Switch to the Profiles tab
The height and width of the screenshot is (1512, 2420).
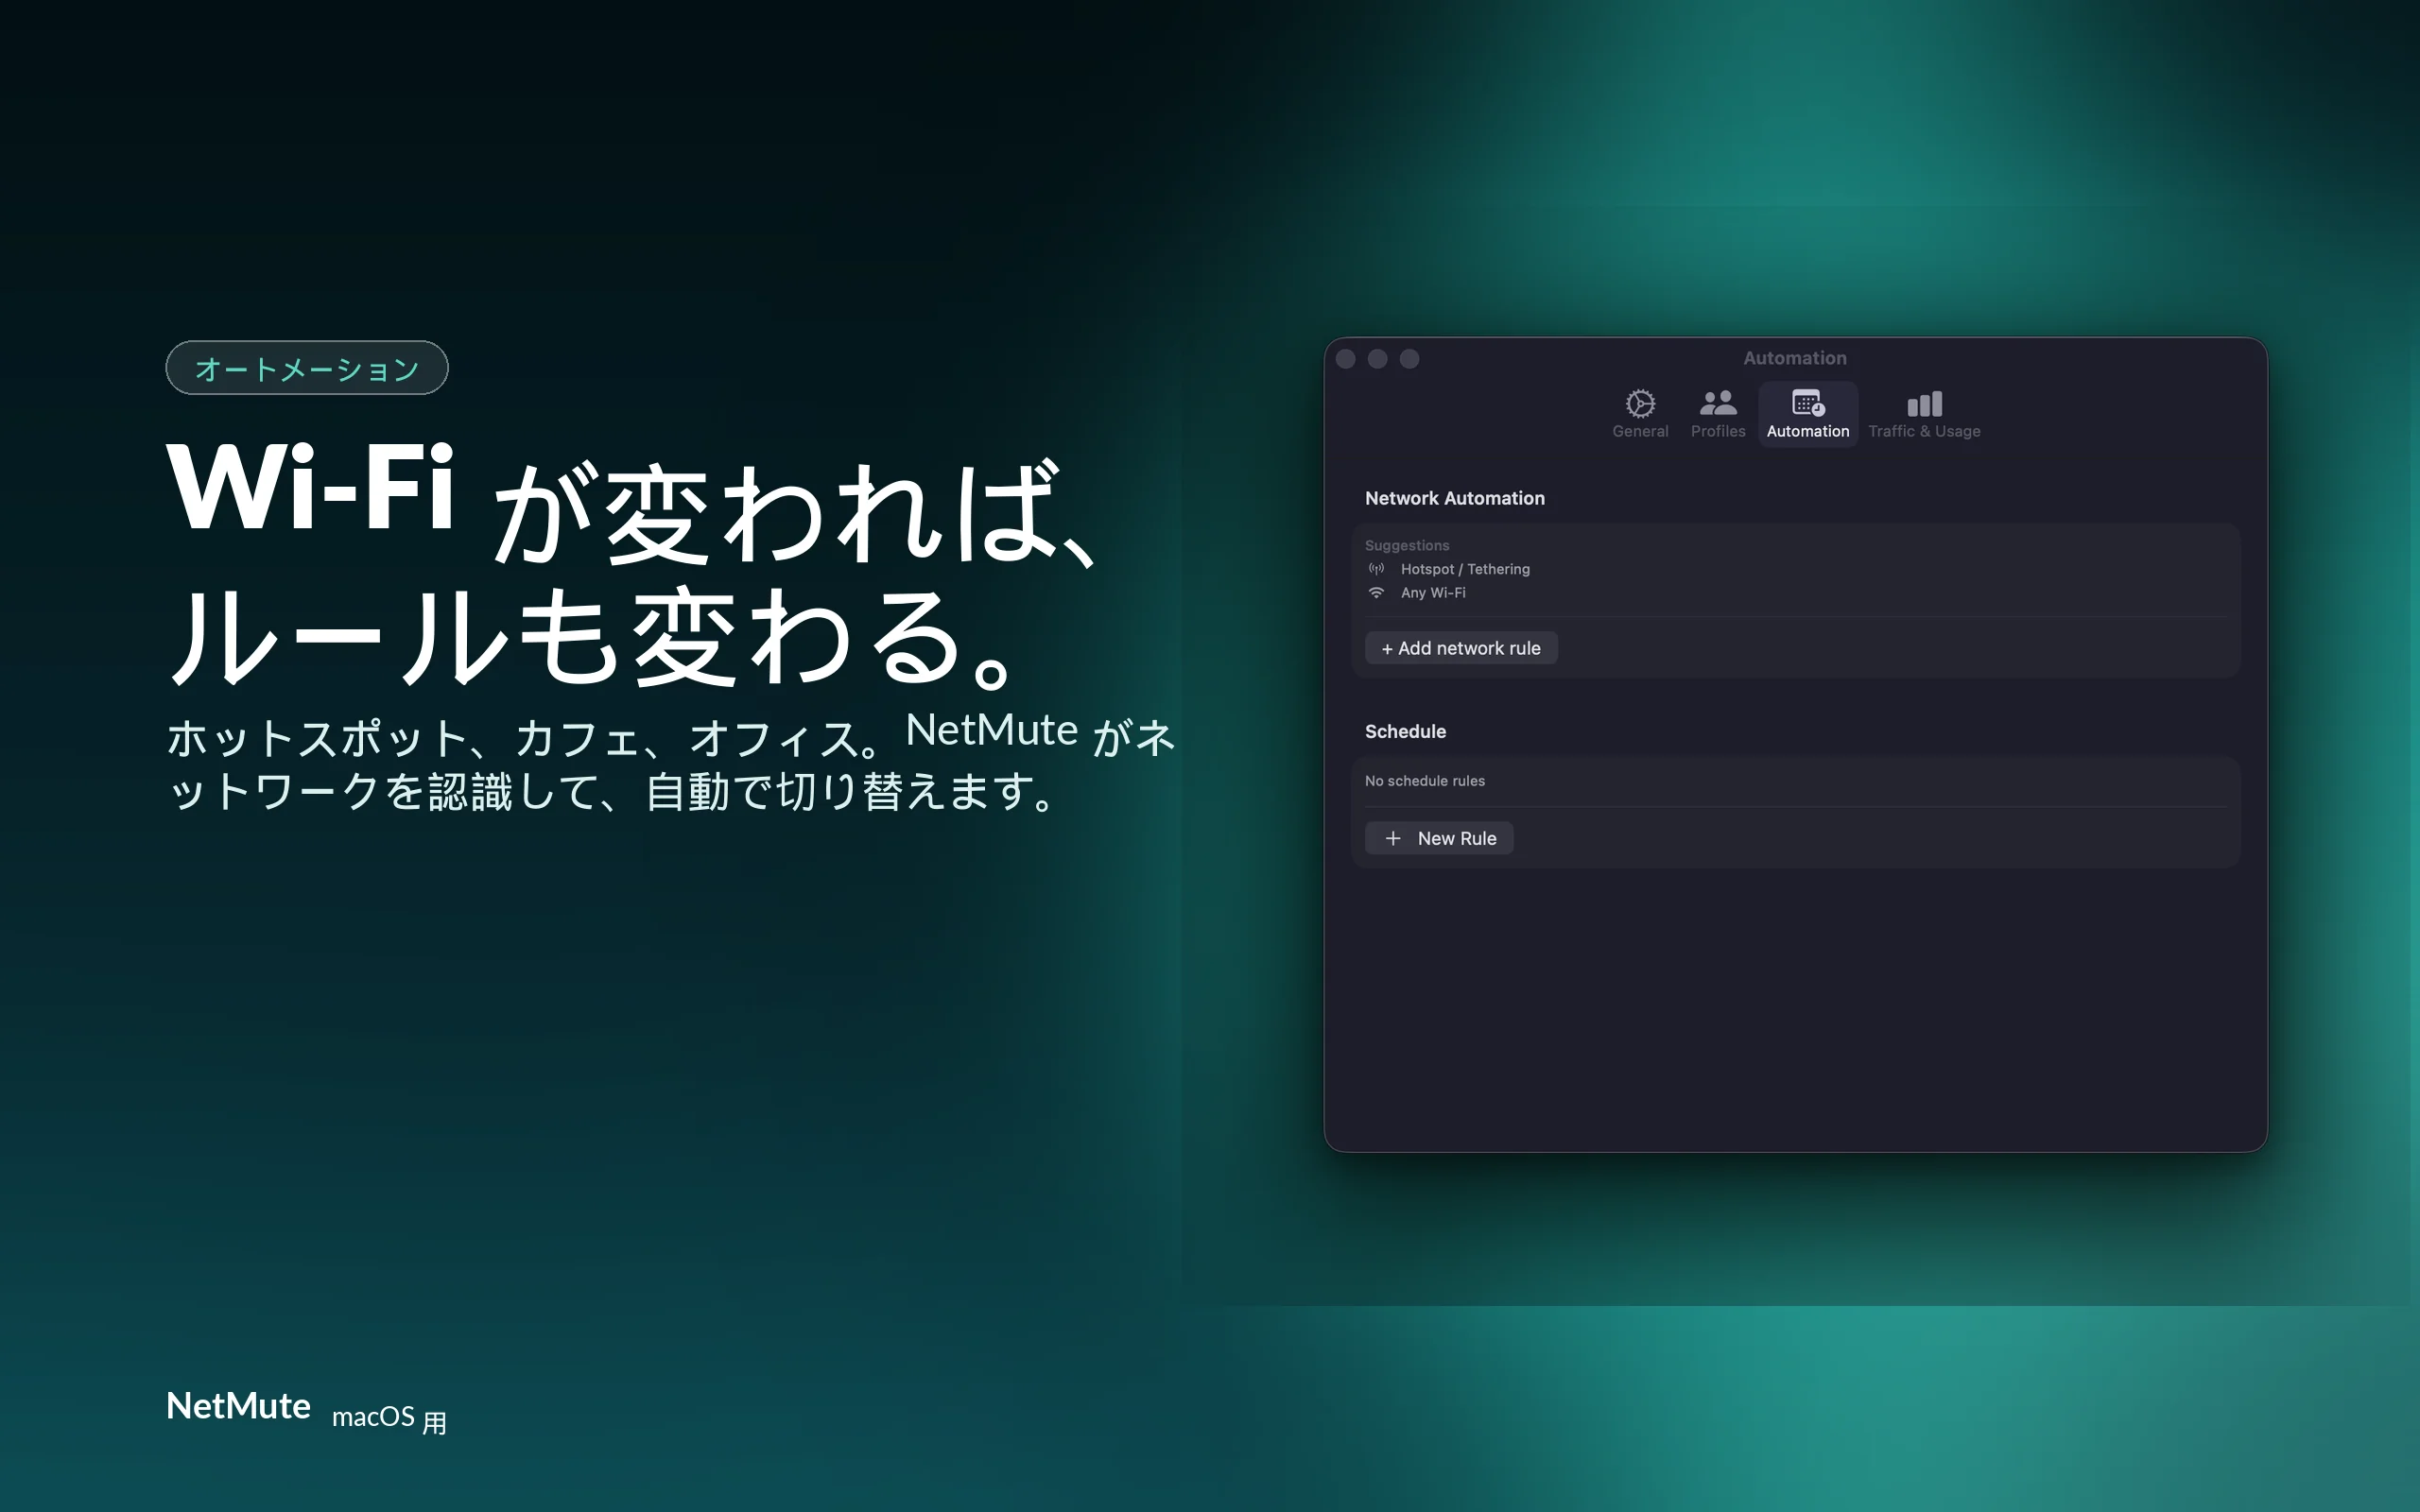(x=1718, y=414)
